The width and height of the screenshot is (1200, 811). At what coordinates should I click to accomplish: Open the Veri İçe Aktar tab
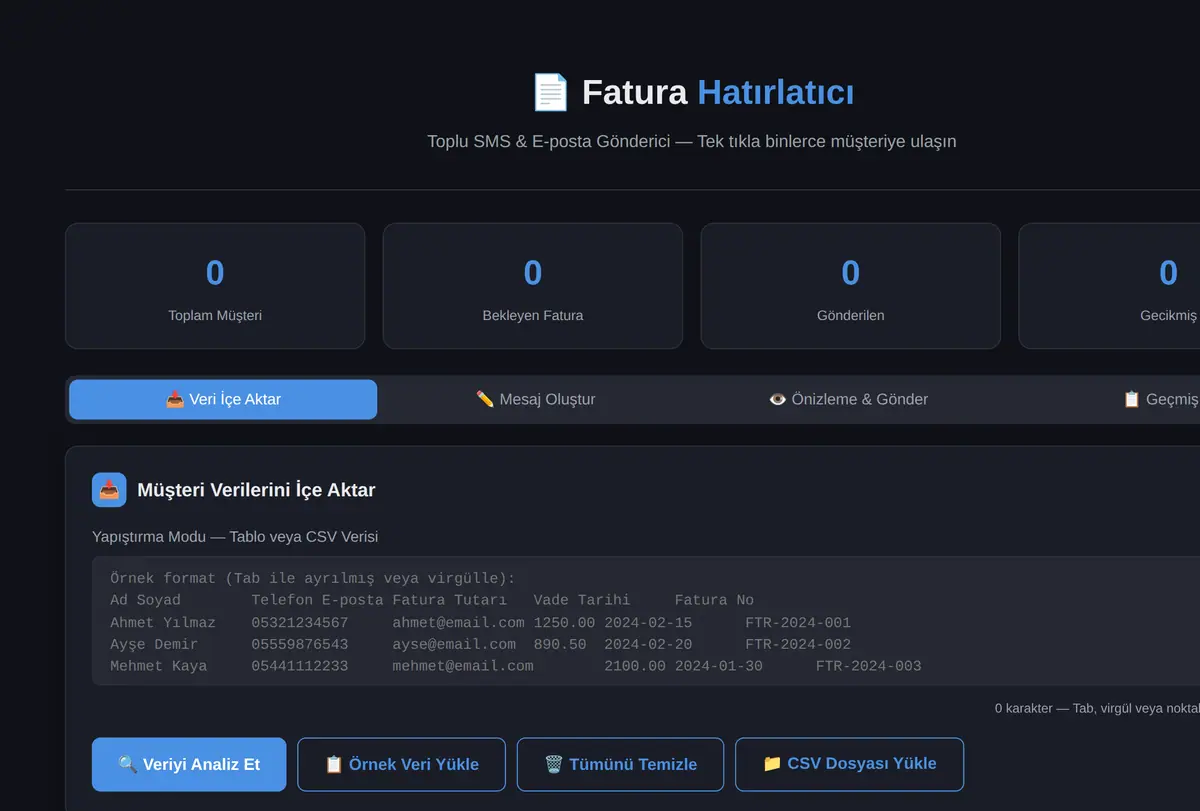(223, 399)
